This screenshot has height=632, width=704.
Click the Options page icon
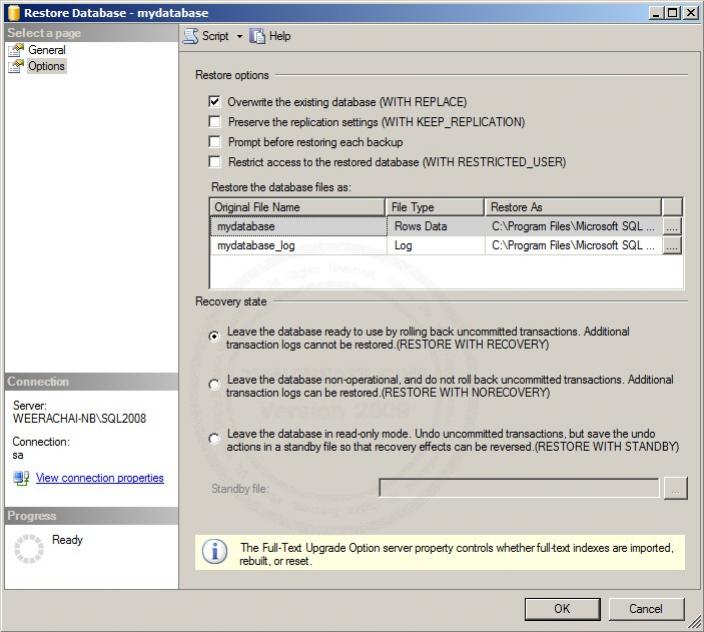[16, 66]
